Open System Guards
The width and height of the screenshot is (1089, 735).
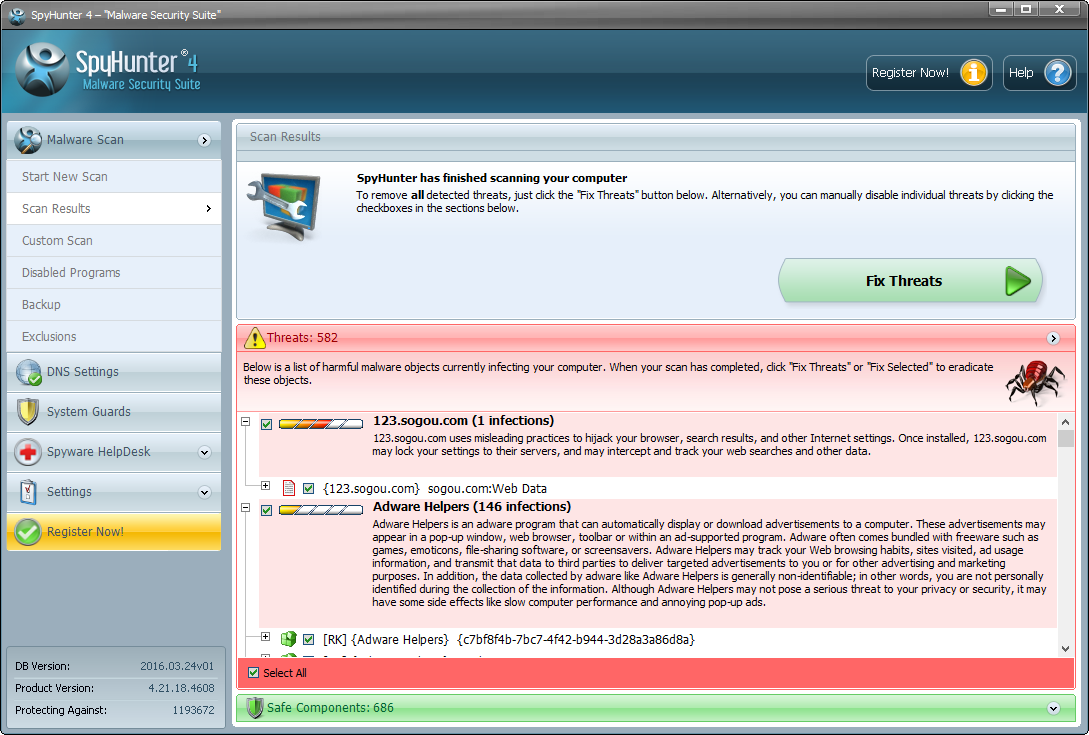coord(114,411)
